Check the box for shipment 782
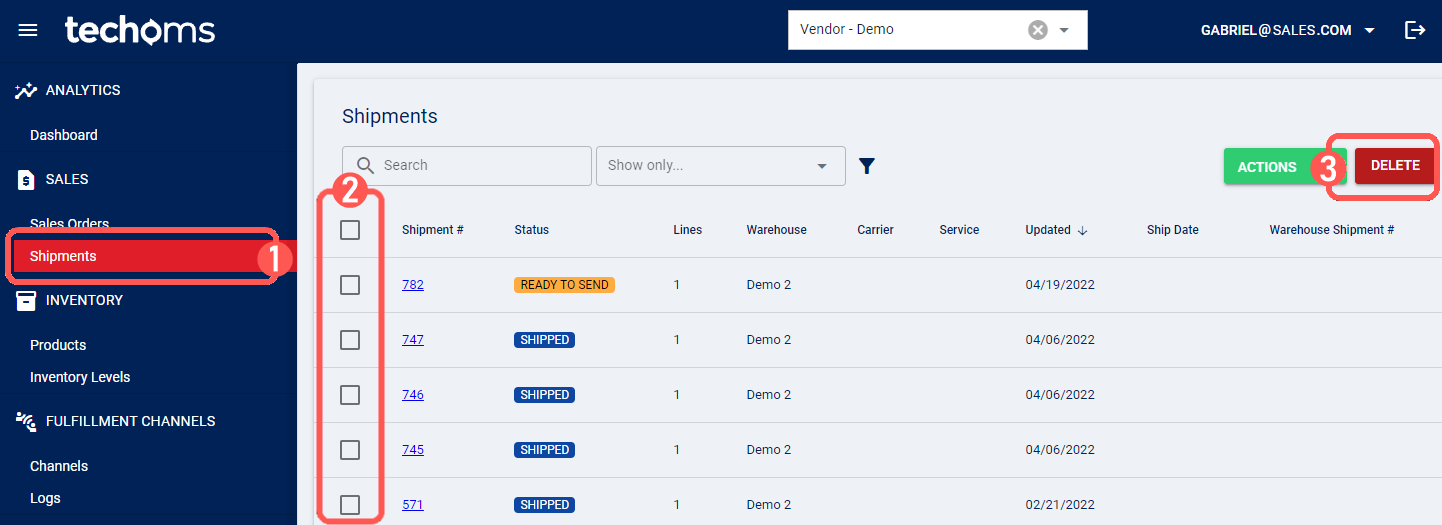 pyautogui.click(x=350, y=285)
